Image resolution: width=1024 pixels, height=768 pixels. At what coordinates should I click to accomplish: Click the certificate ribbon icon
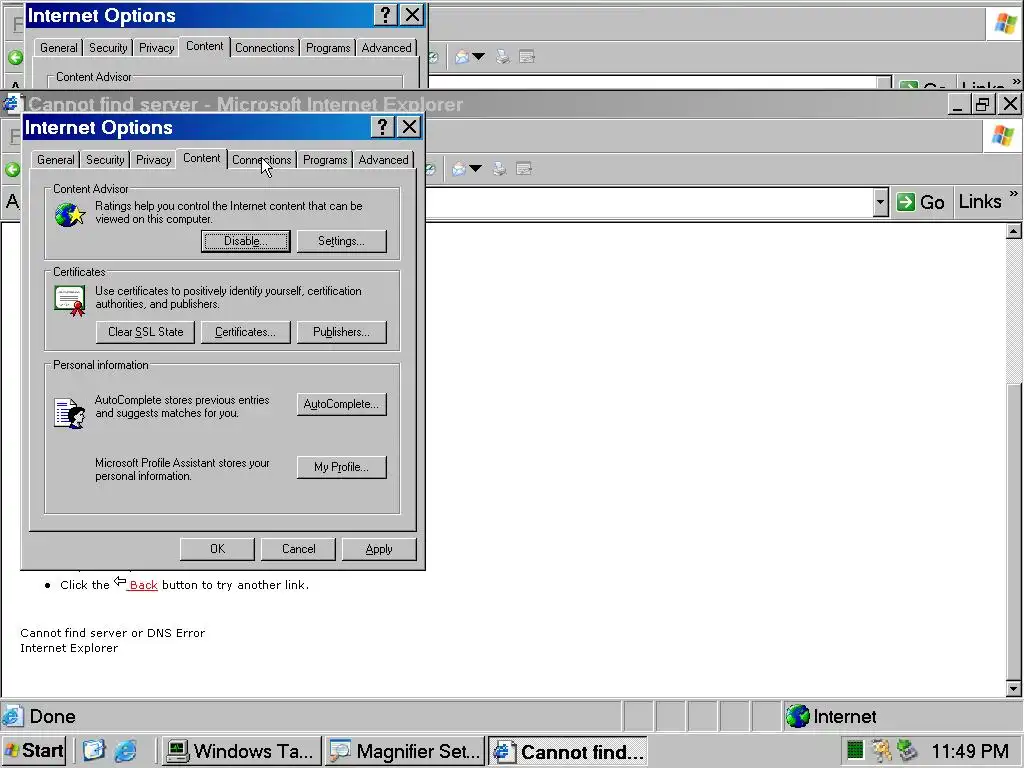pyautogui.click(x=70, y=301)
